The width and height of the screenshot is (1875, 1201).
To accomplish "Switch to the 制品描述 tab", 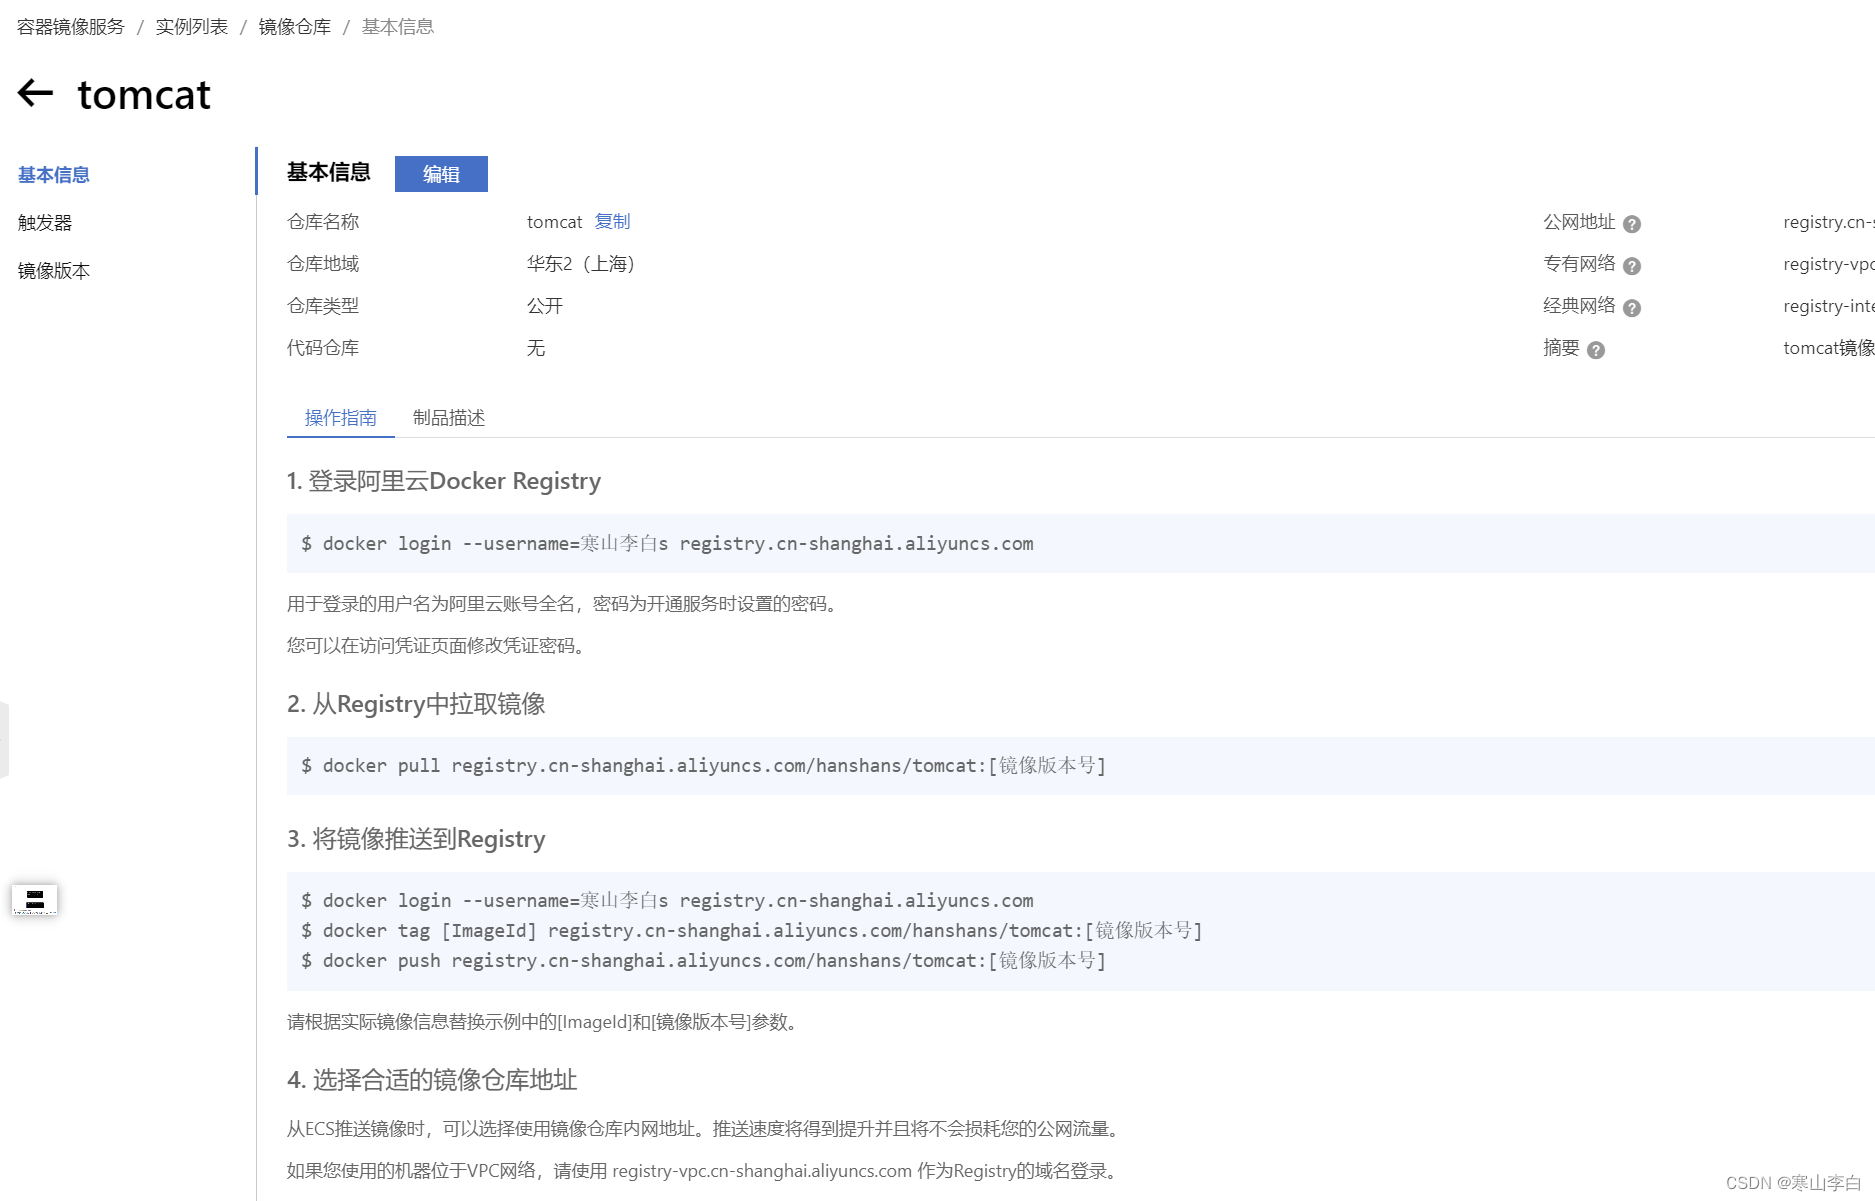I will pyautogui.click(x=449, y=418).
